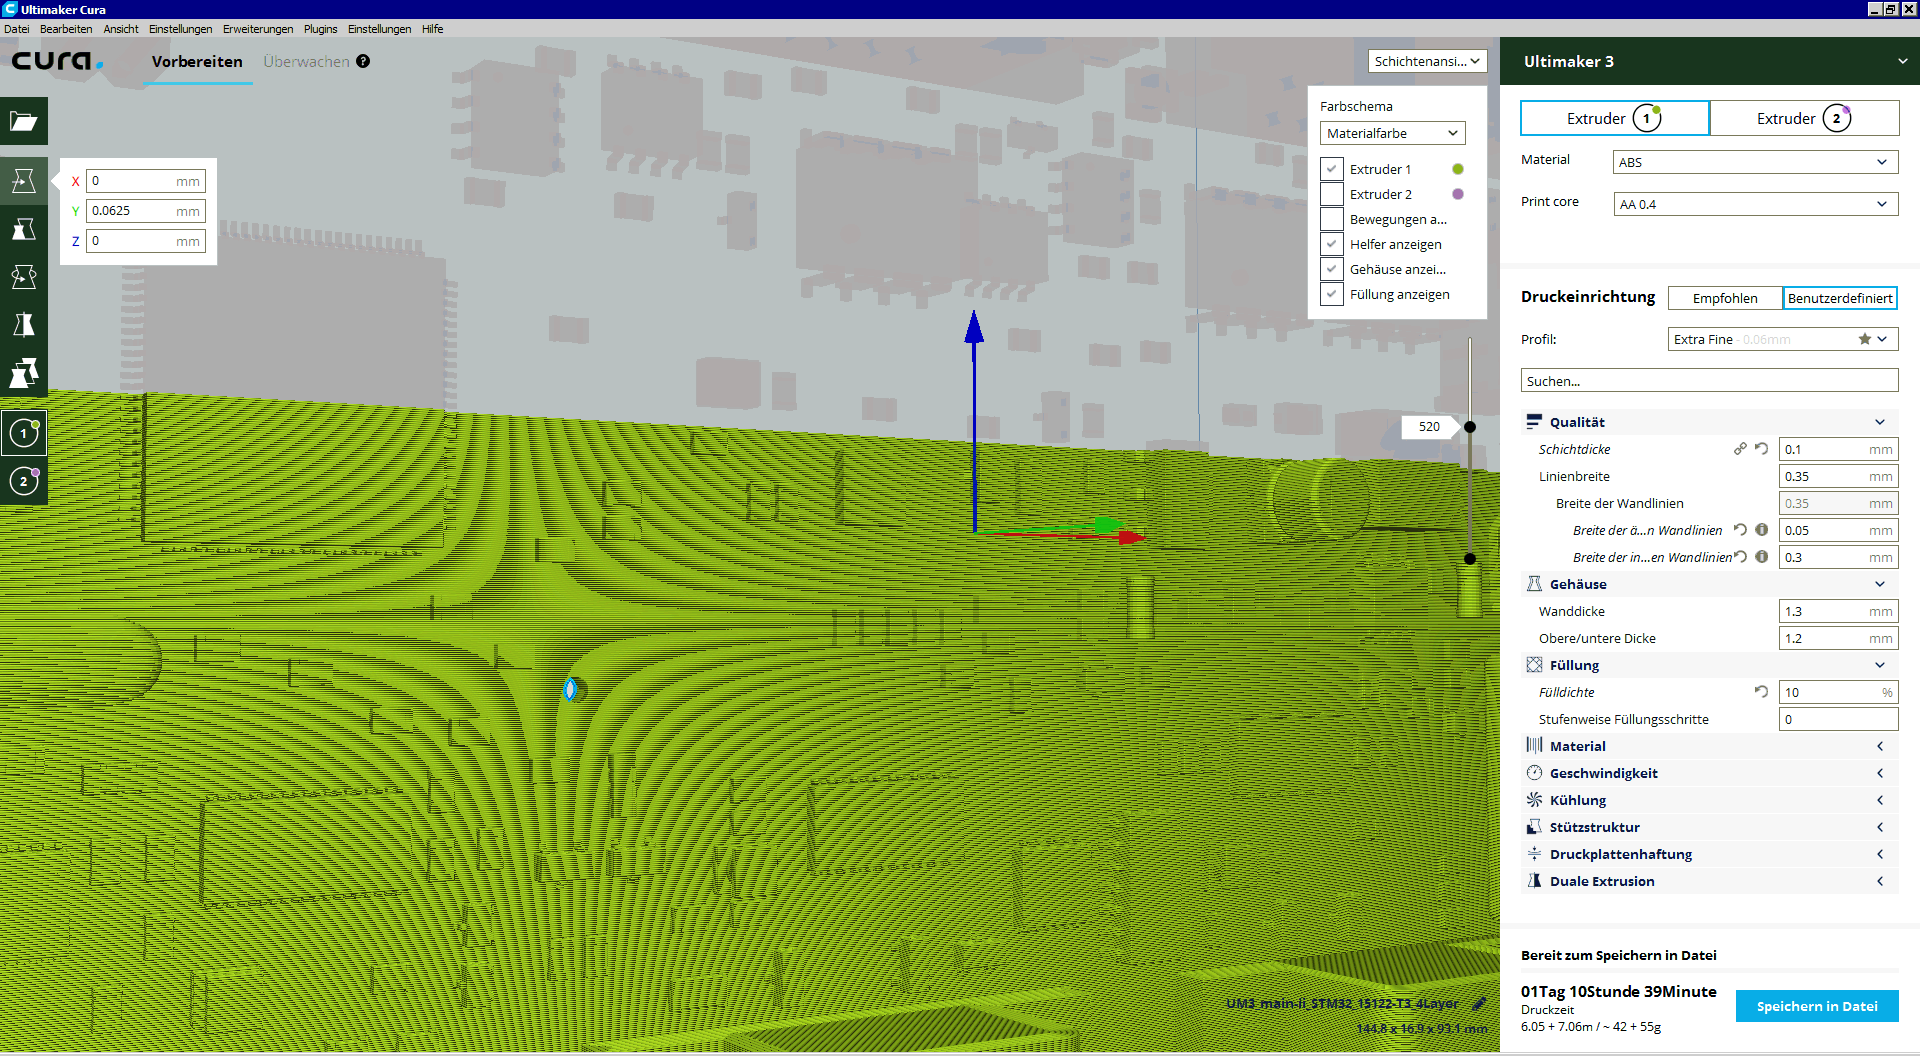Open the Erweiterungen menu
The height and width of the screenshot is (1056, 1920).
pos(258,29)
